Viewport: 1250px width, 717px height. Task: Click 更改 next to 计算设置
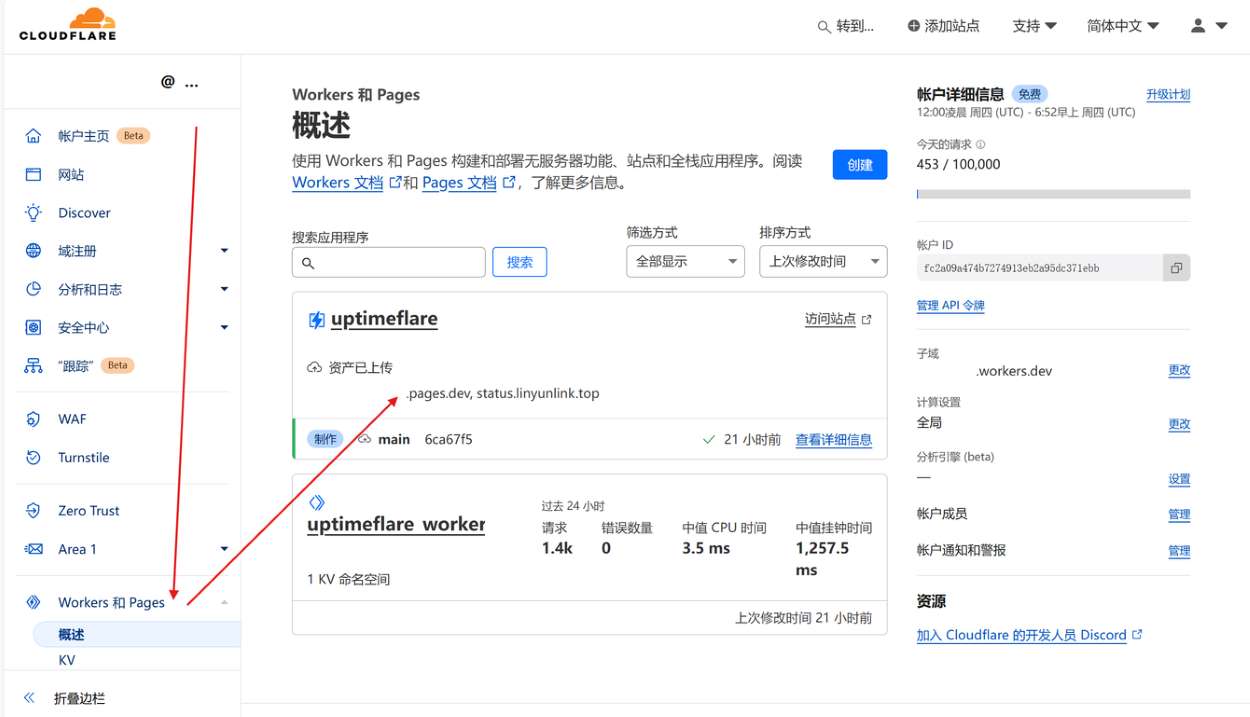point(1179,424)
